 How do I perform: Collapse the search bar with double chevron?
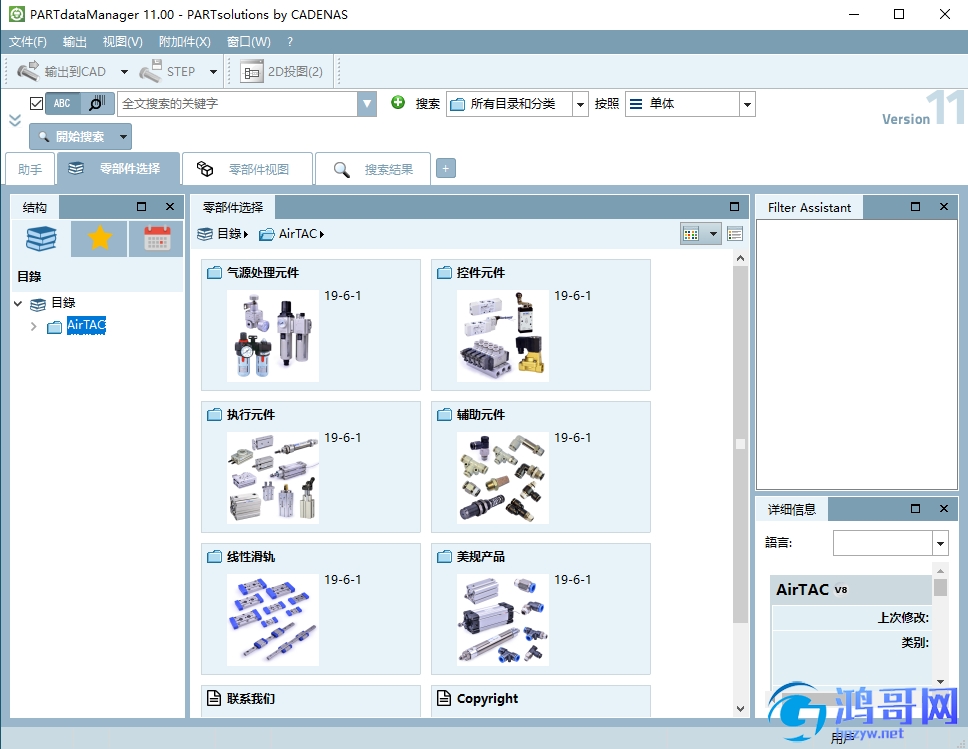click(x=15, y=120)
